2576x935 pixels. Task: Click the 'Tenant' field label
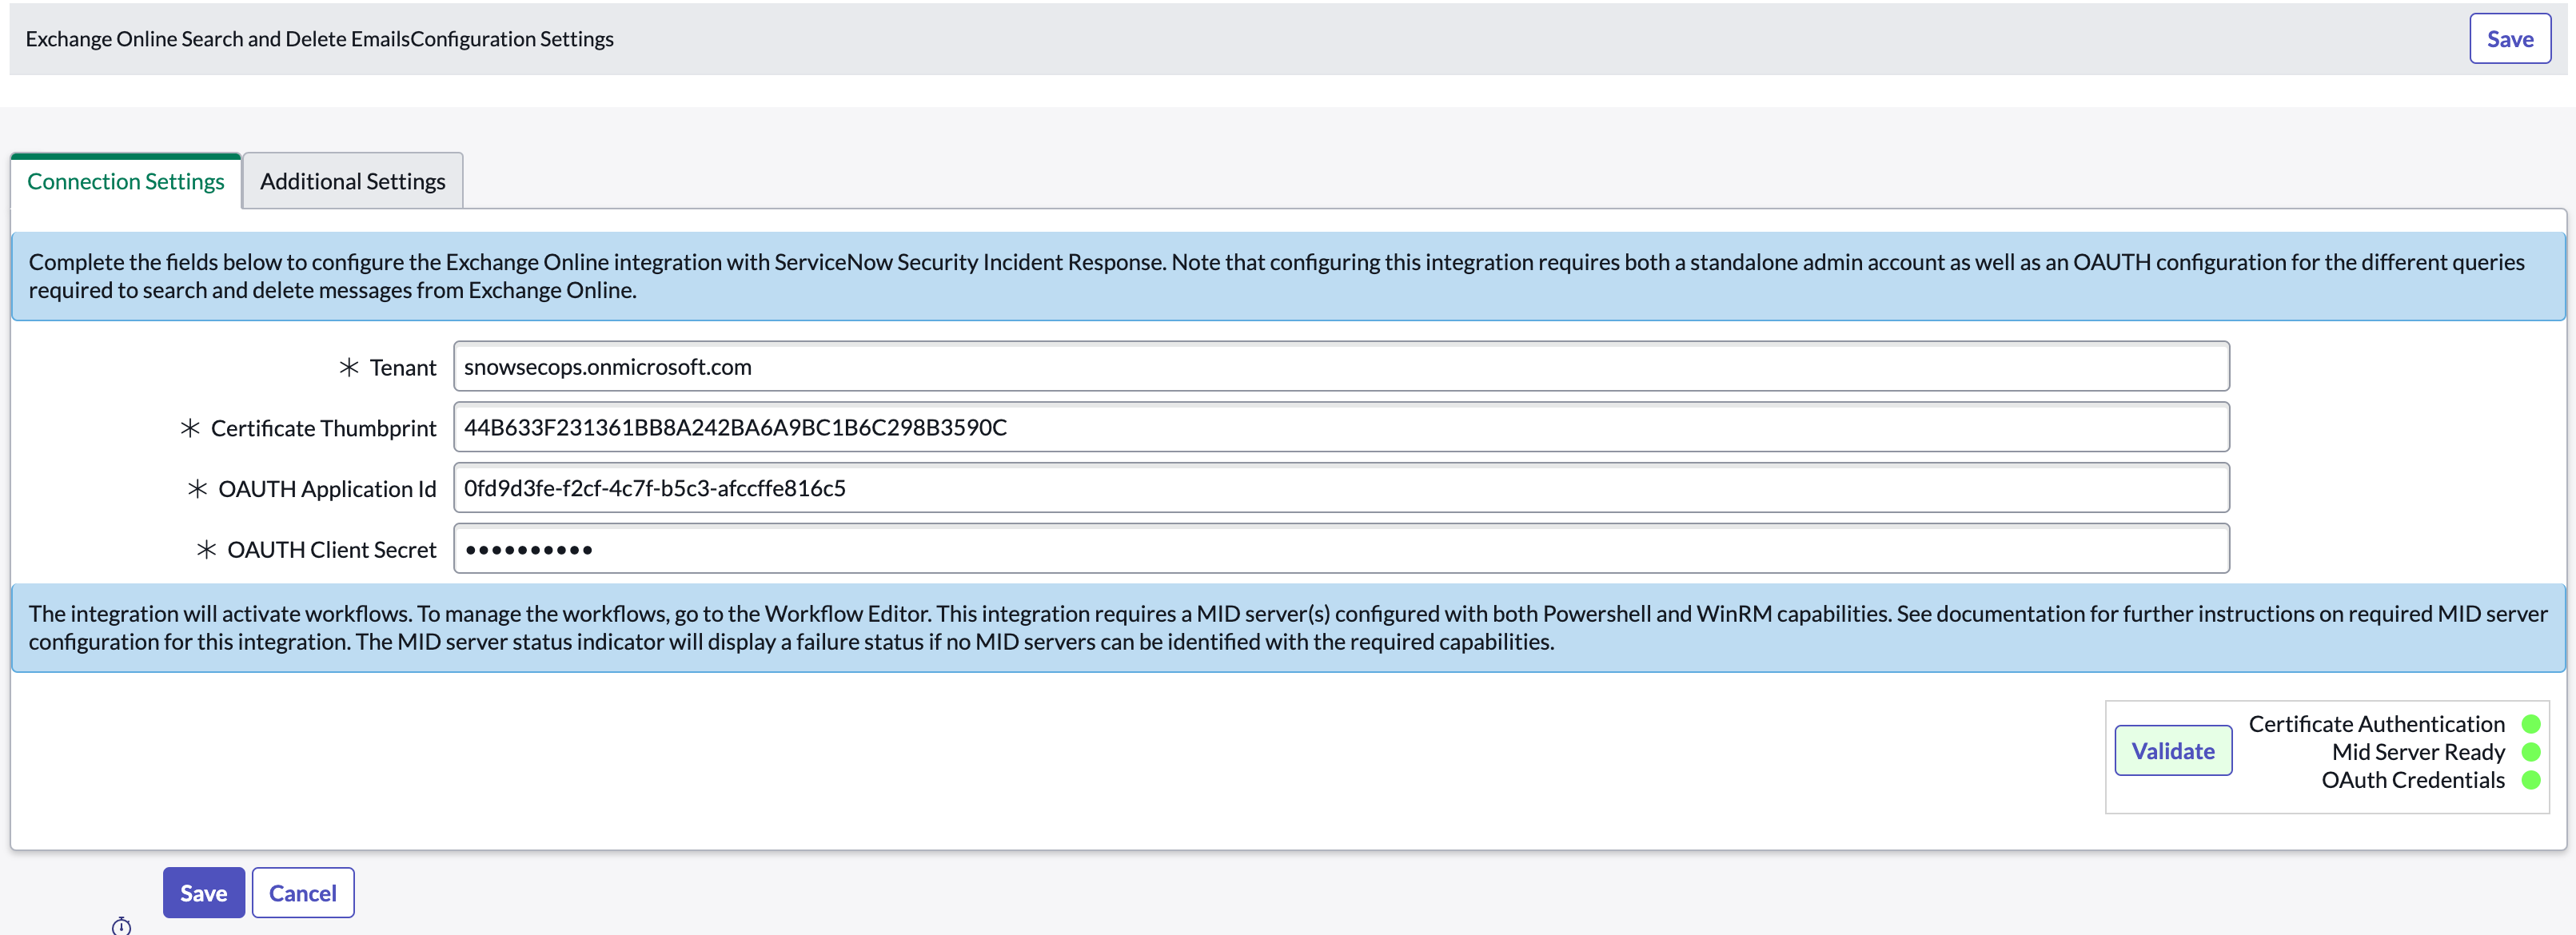(x=403, y=368)
